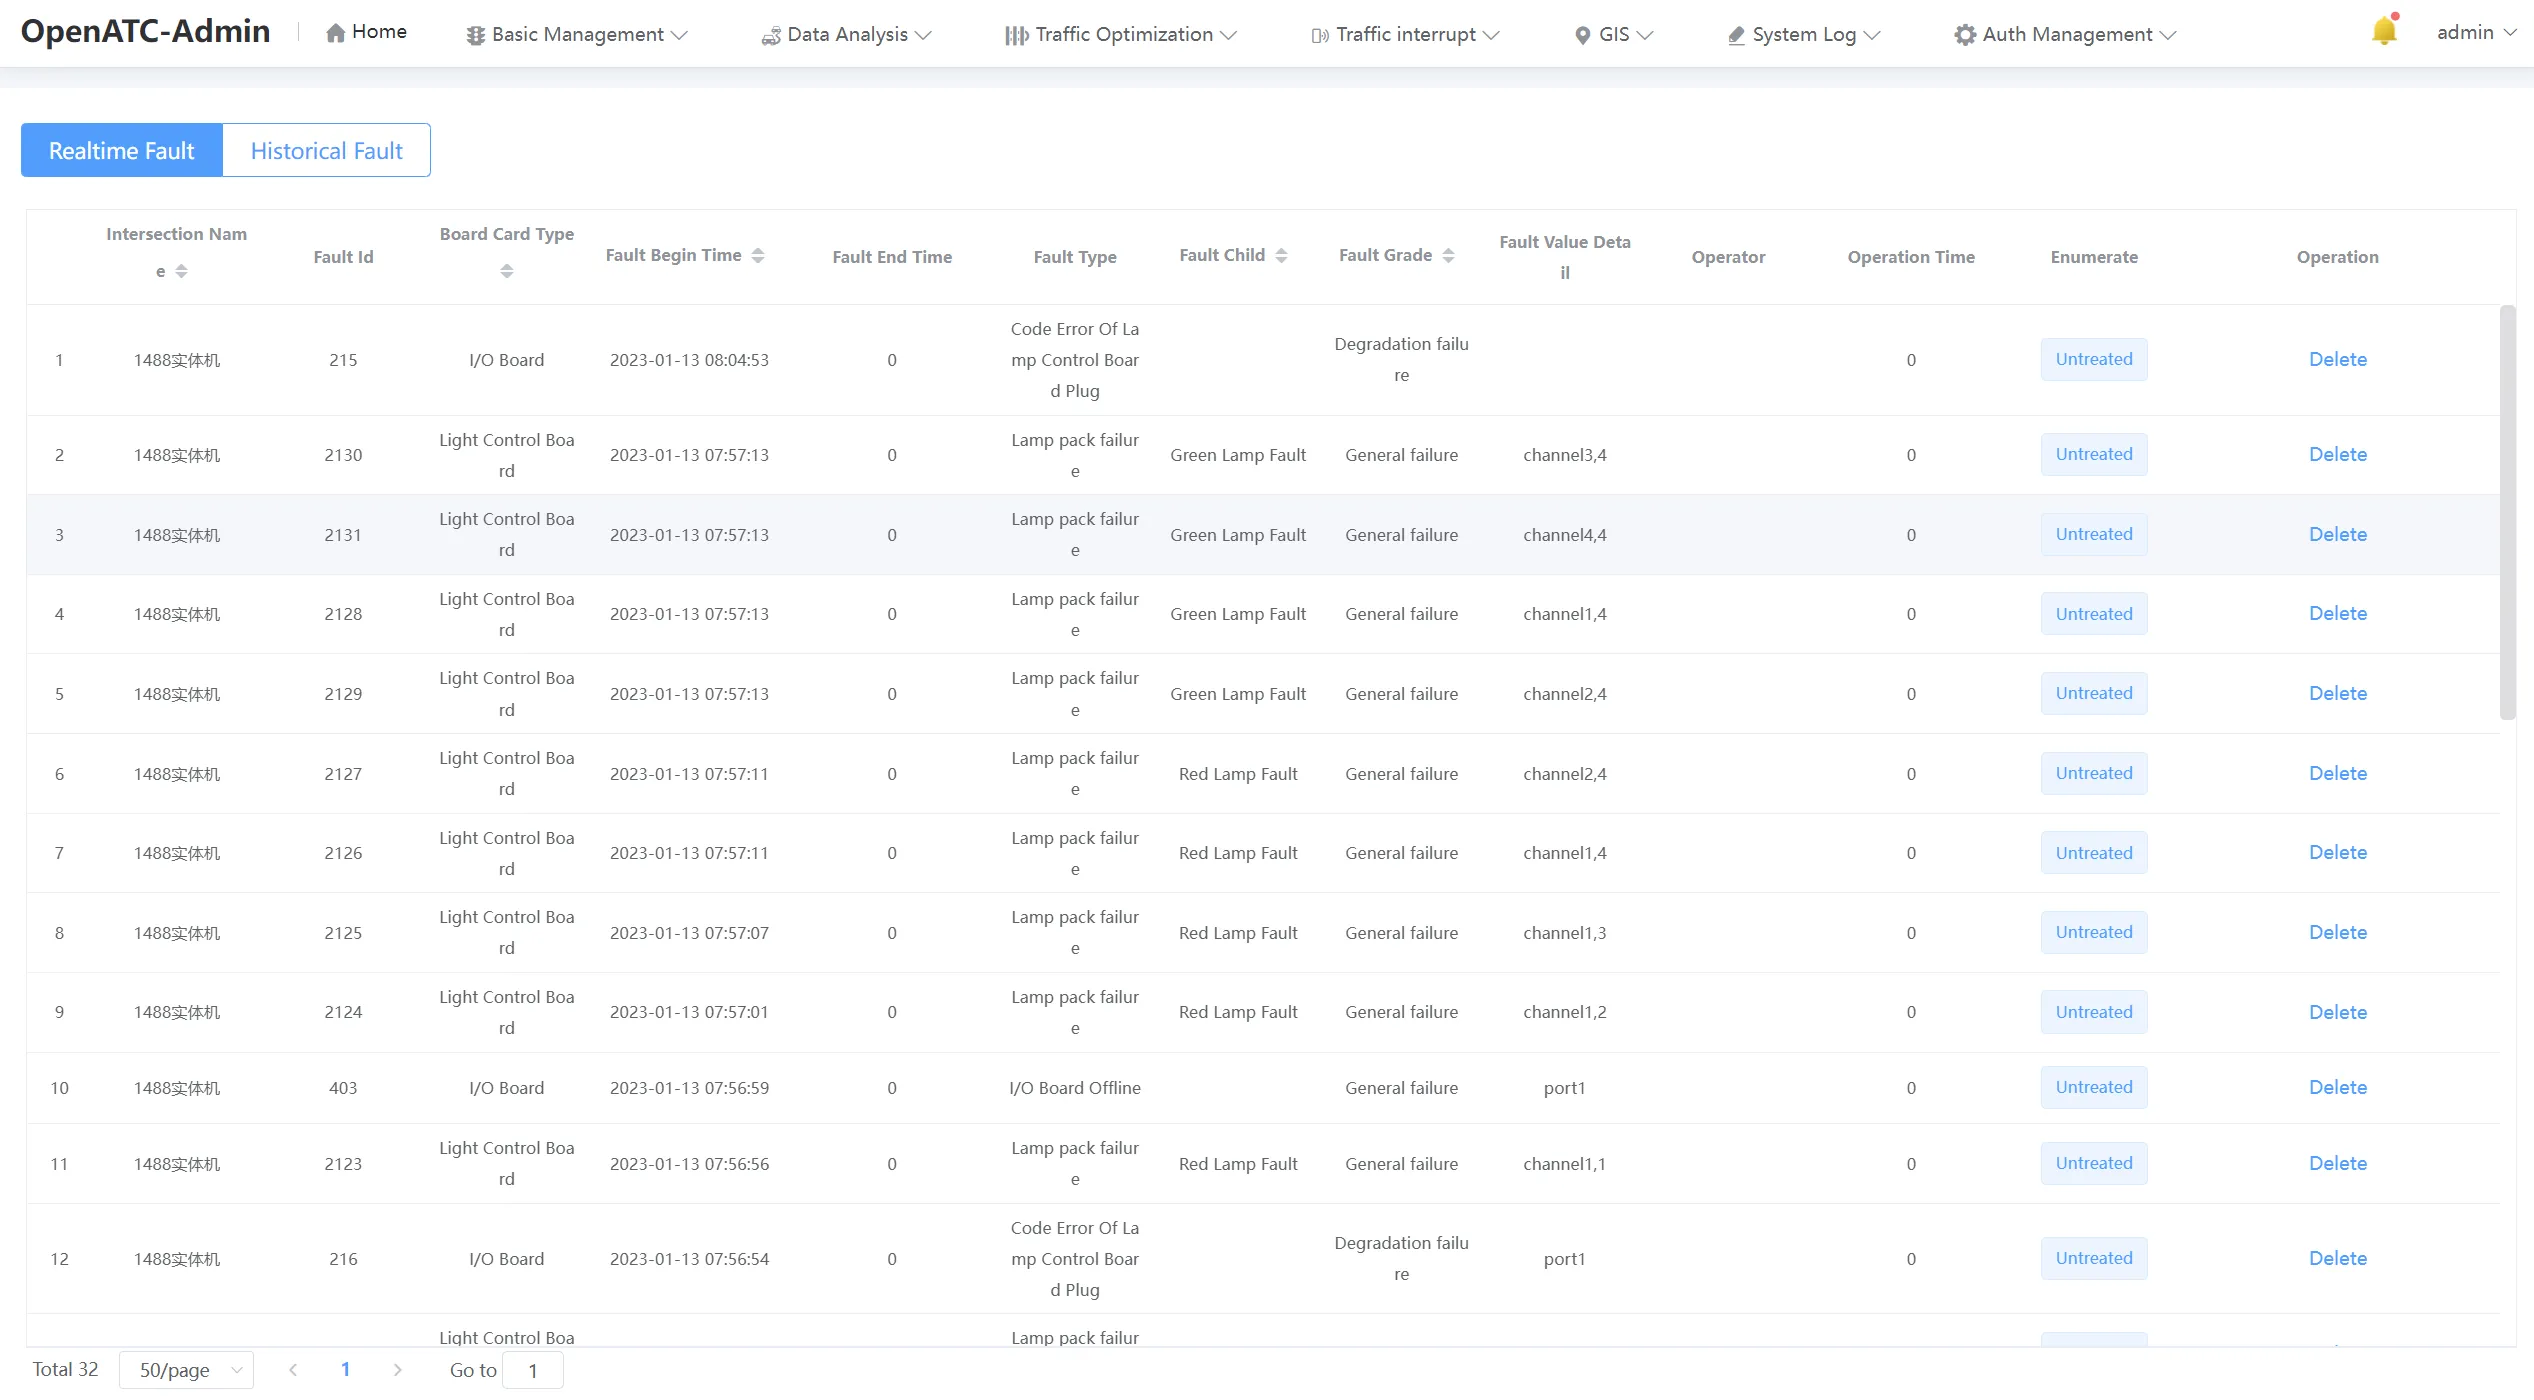This screenshot has width=2534, height=1400.
Task: Click OpenATC-Admin logo title
Action: click(146, 31)
